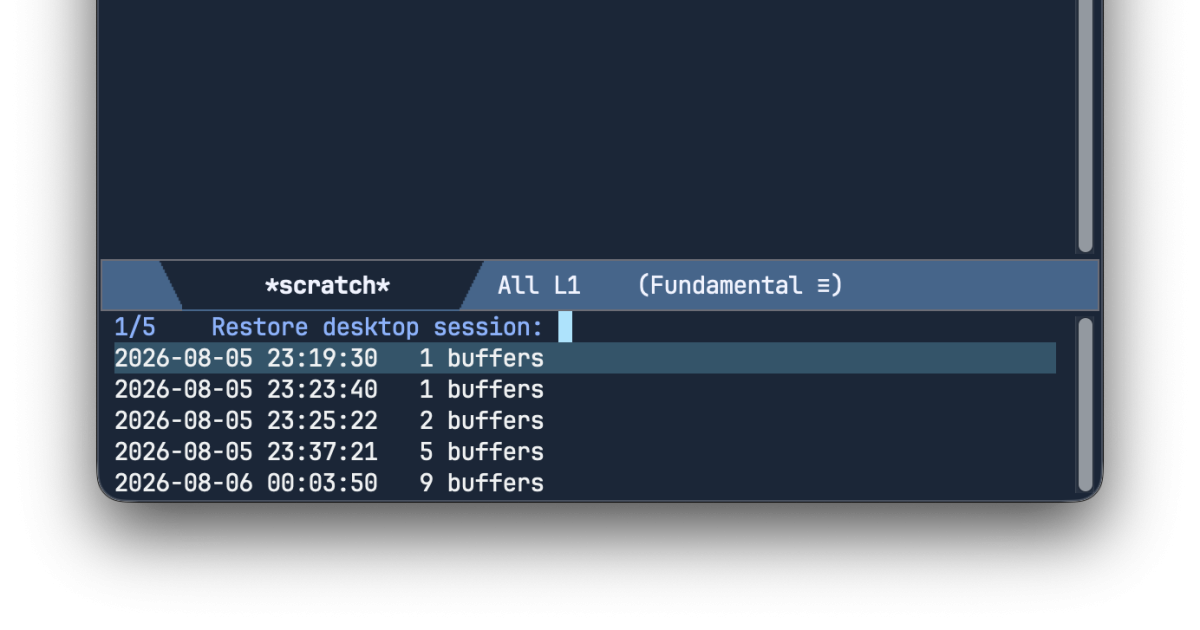Click the L1 line number indicator
This screenshot has height=630, width=1200.
[567, 286]
